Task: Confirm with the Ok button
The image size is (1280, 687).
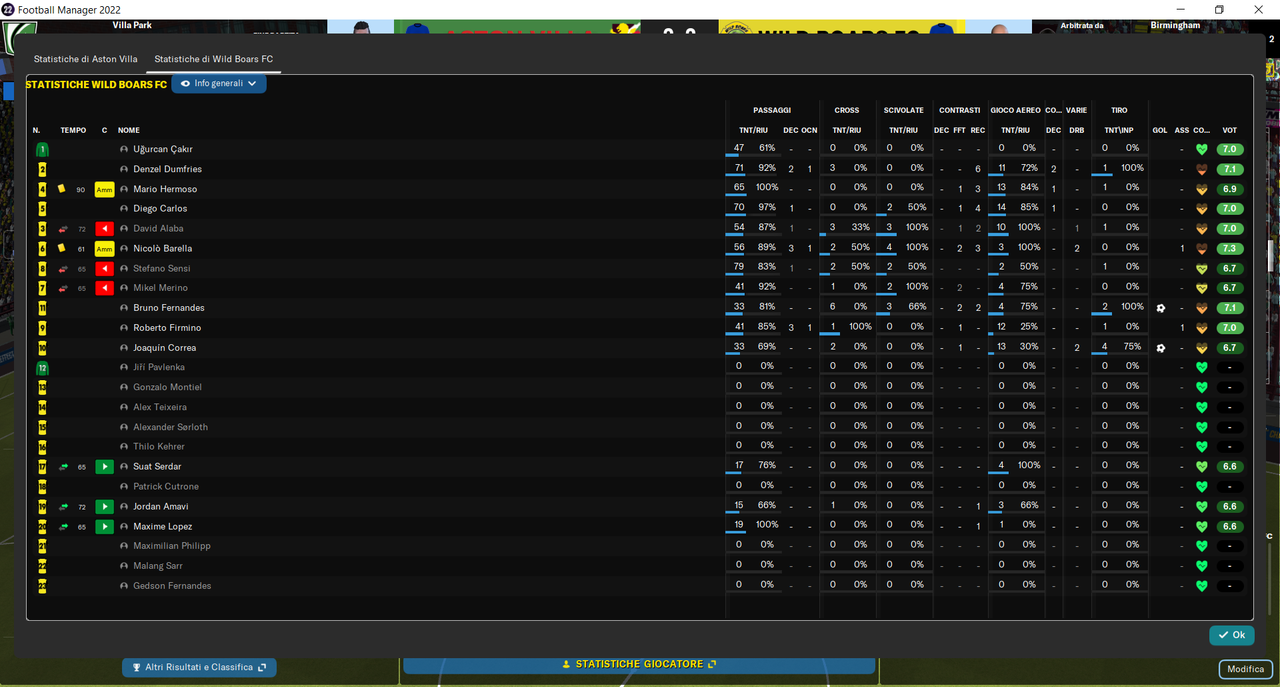Action: [x=1231, y=635]
